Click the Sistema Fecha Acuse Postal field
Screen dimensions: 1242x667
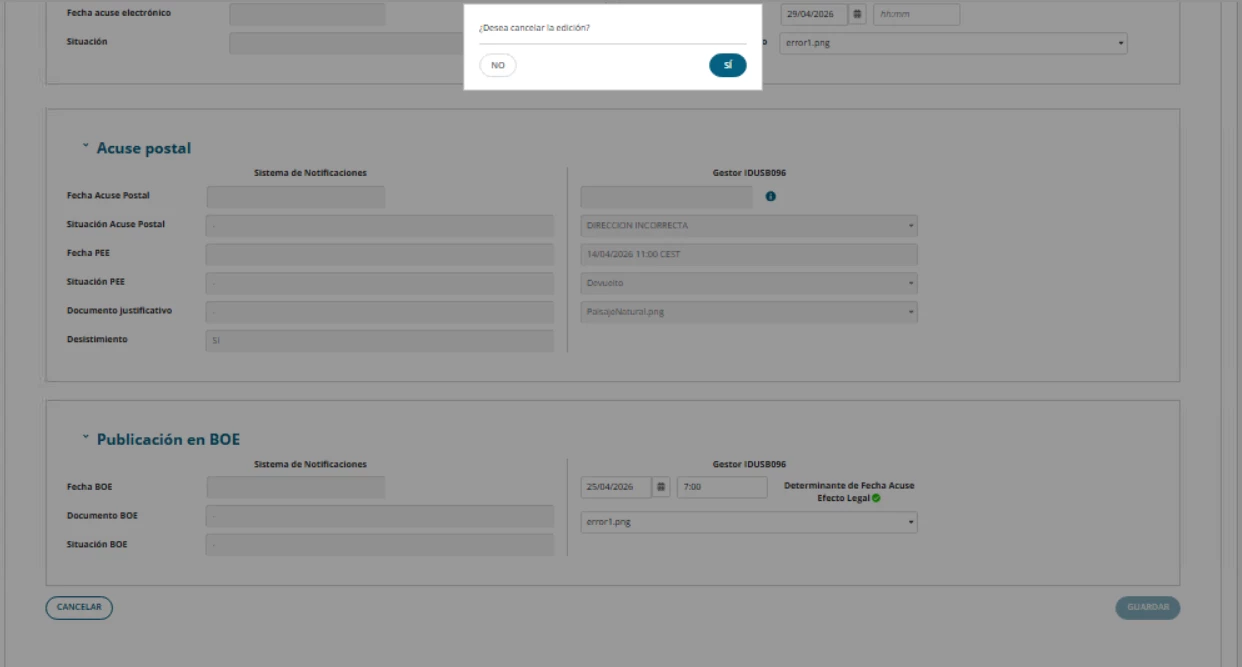pyautogui.click(x=296, y=196)
